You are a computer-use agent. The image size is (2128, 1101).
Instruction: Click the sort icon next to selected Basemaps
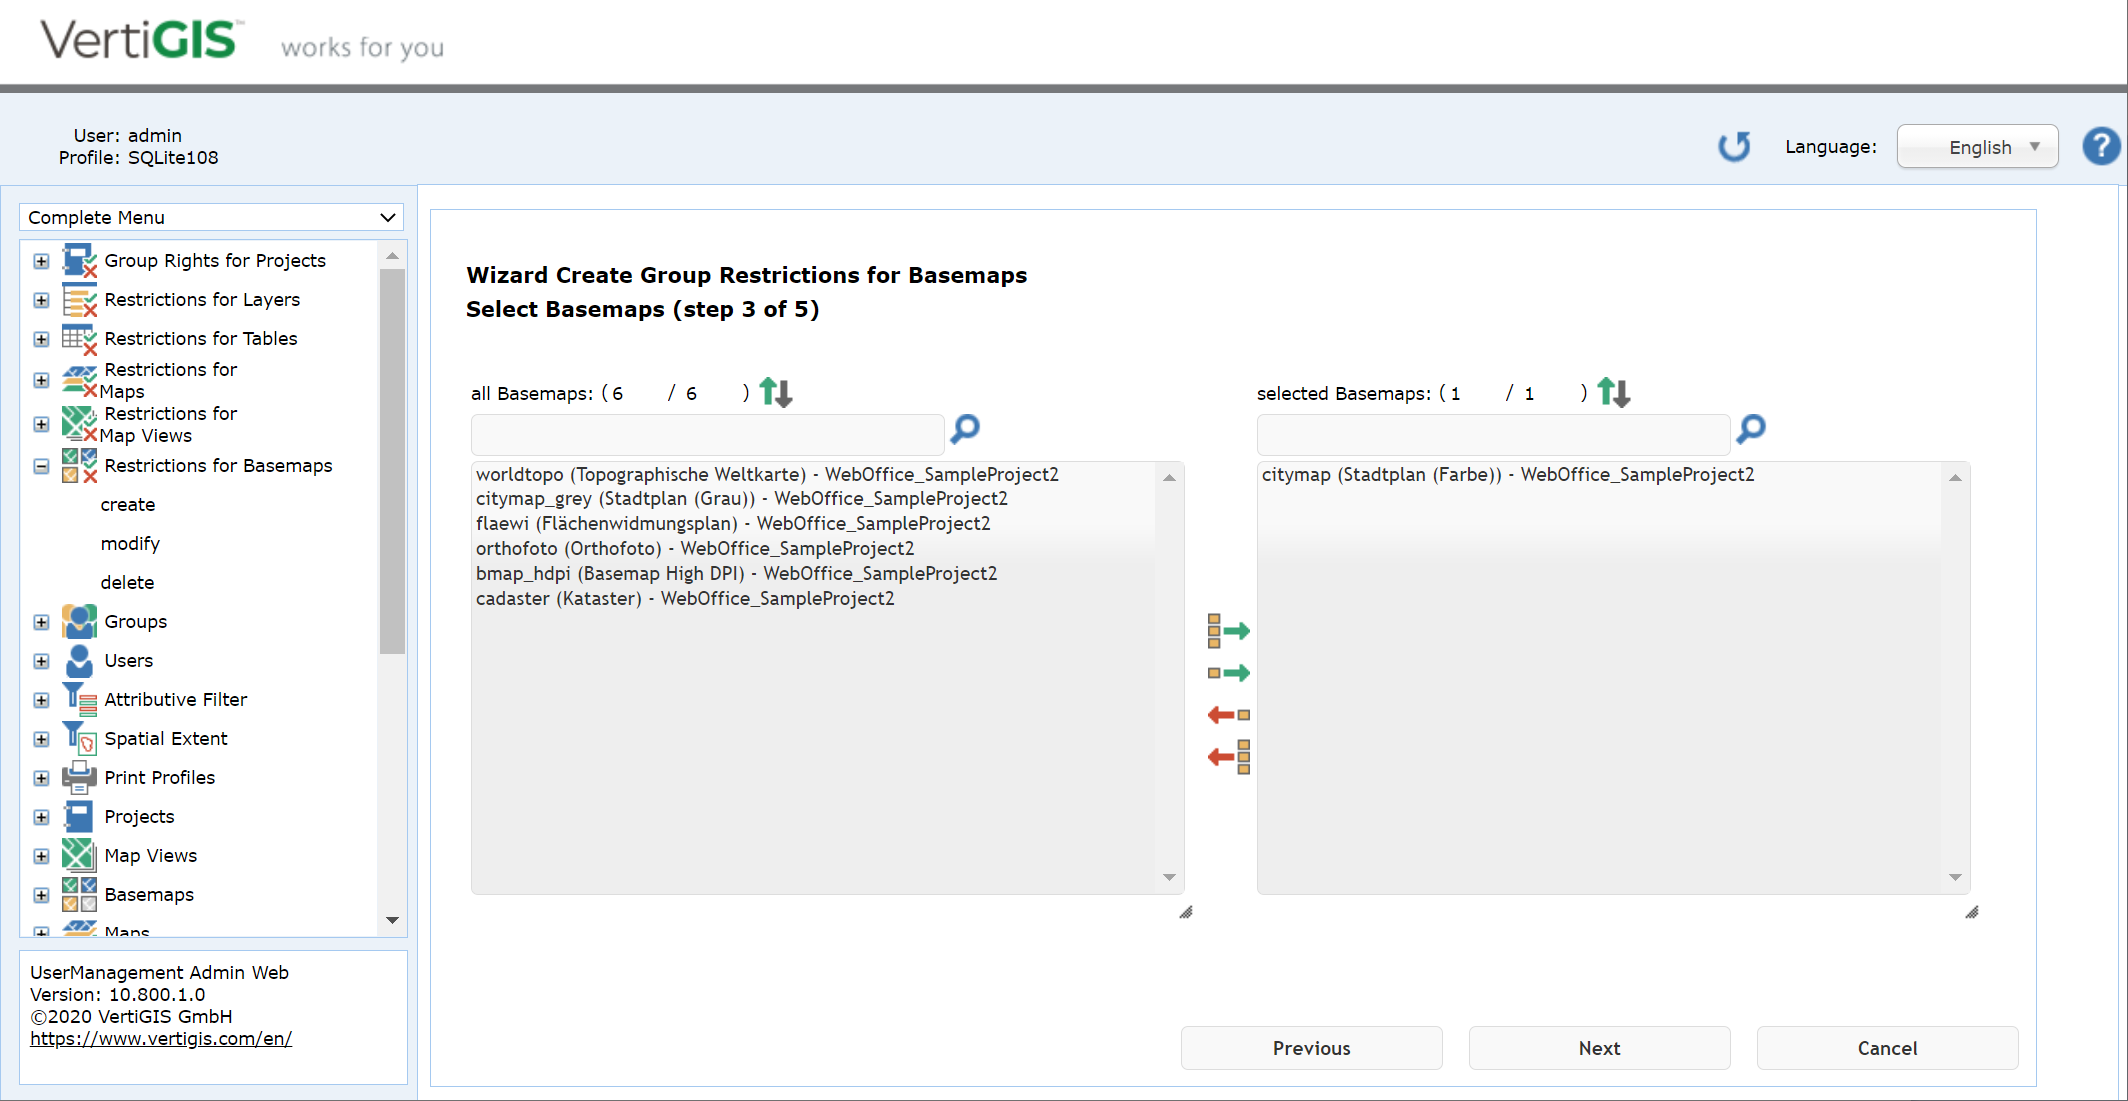pos(1614,392)
